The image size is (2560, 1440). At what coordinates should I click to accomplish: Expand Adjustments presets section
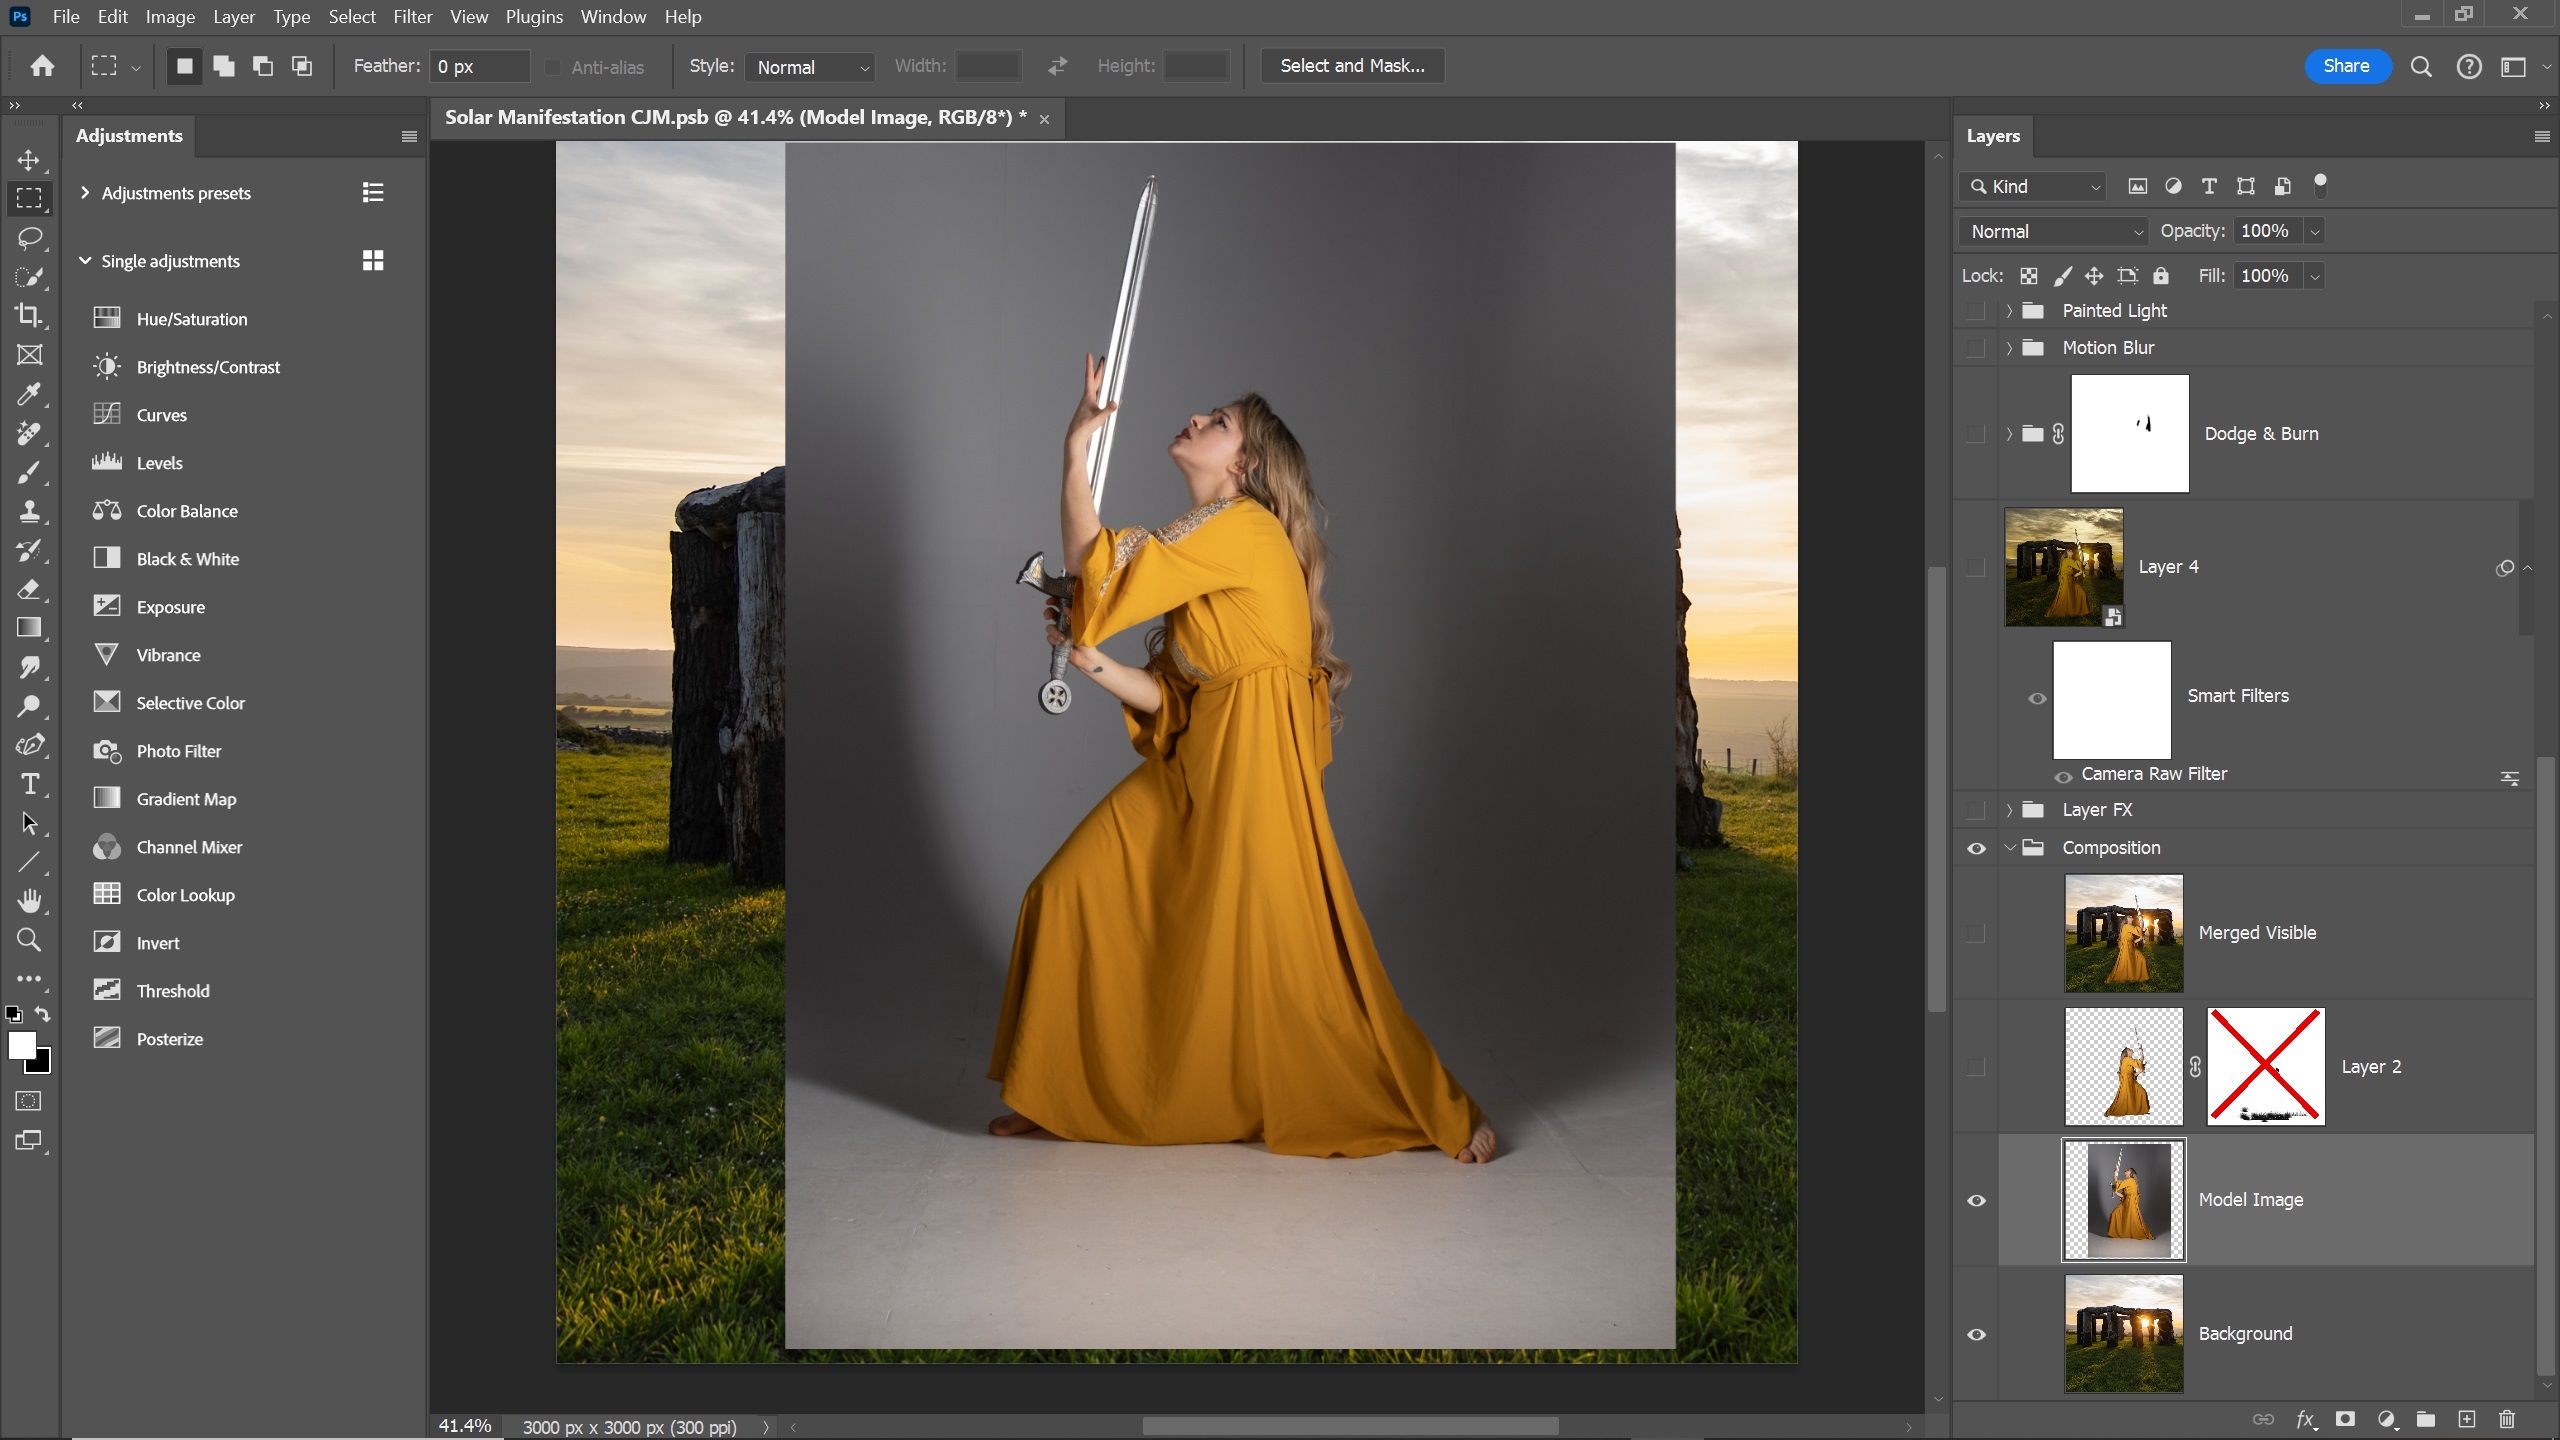(x=85, y=192)
